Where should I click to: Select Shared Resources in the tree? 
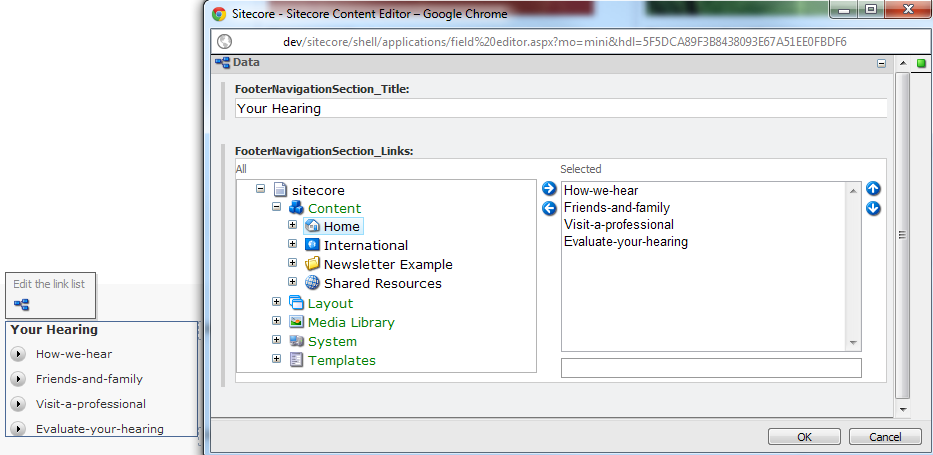tap(383, 283)
